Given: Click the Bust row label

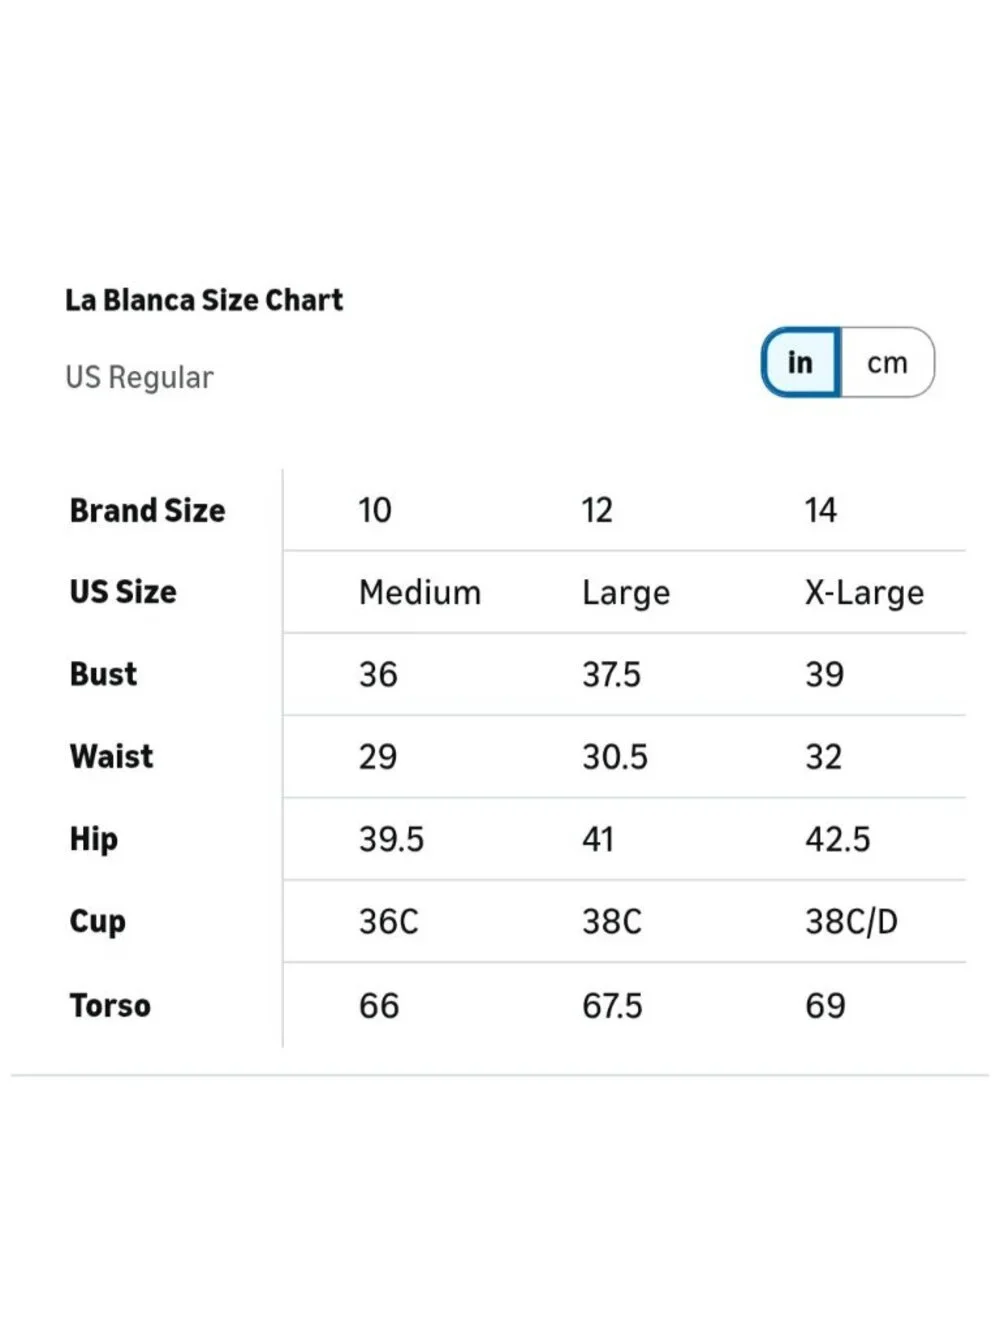Looking at the screenshot, I should point(103,674).
